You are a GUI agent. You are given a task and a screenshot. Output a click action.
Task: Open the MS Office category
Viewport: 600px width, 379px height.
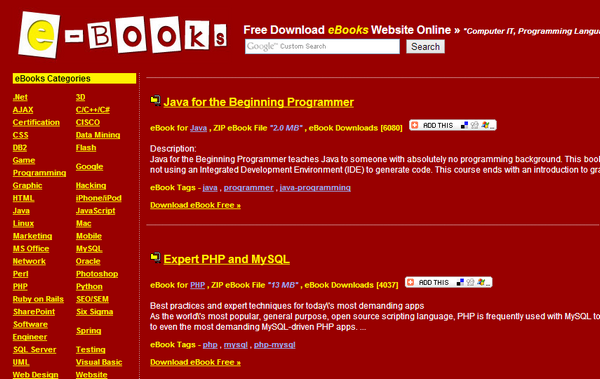(x=31, y=249)
